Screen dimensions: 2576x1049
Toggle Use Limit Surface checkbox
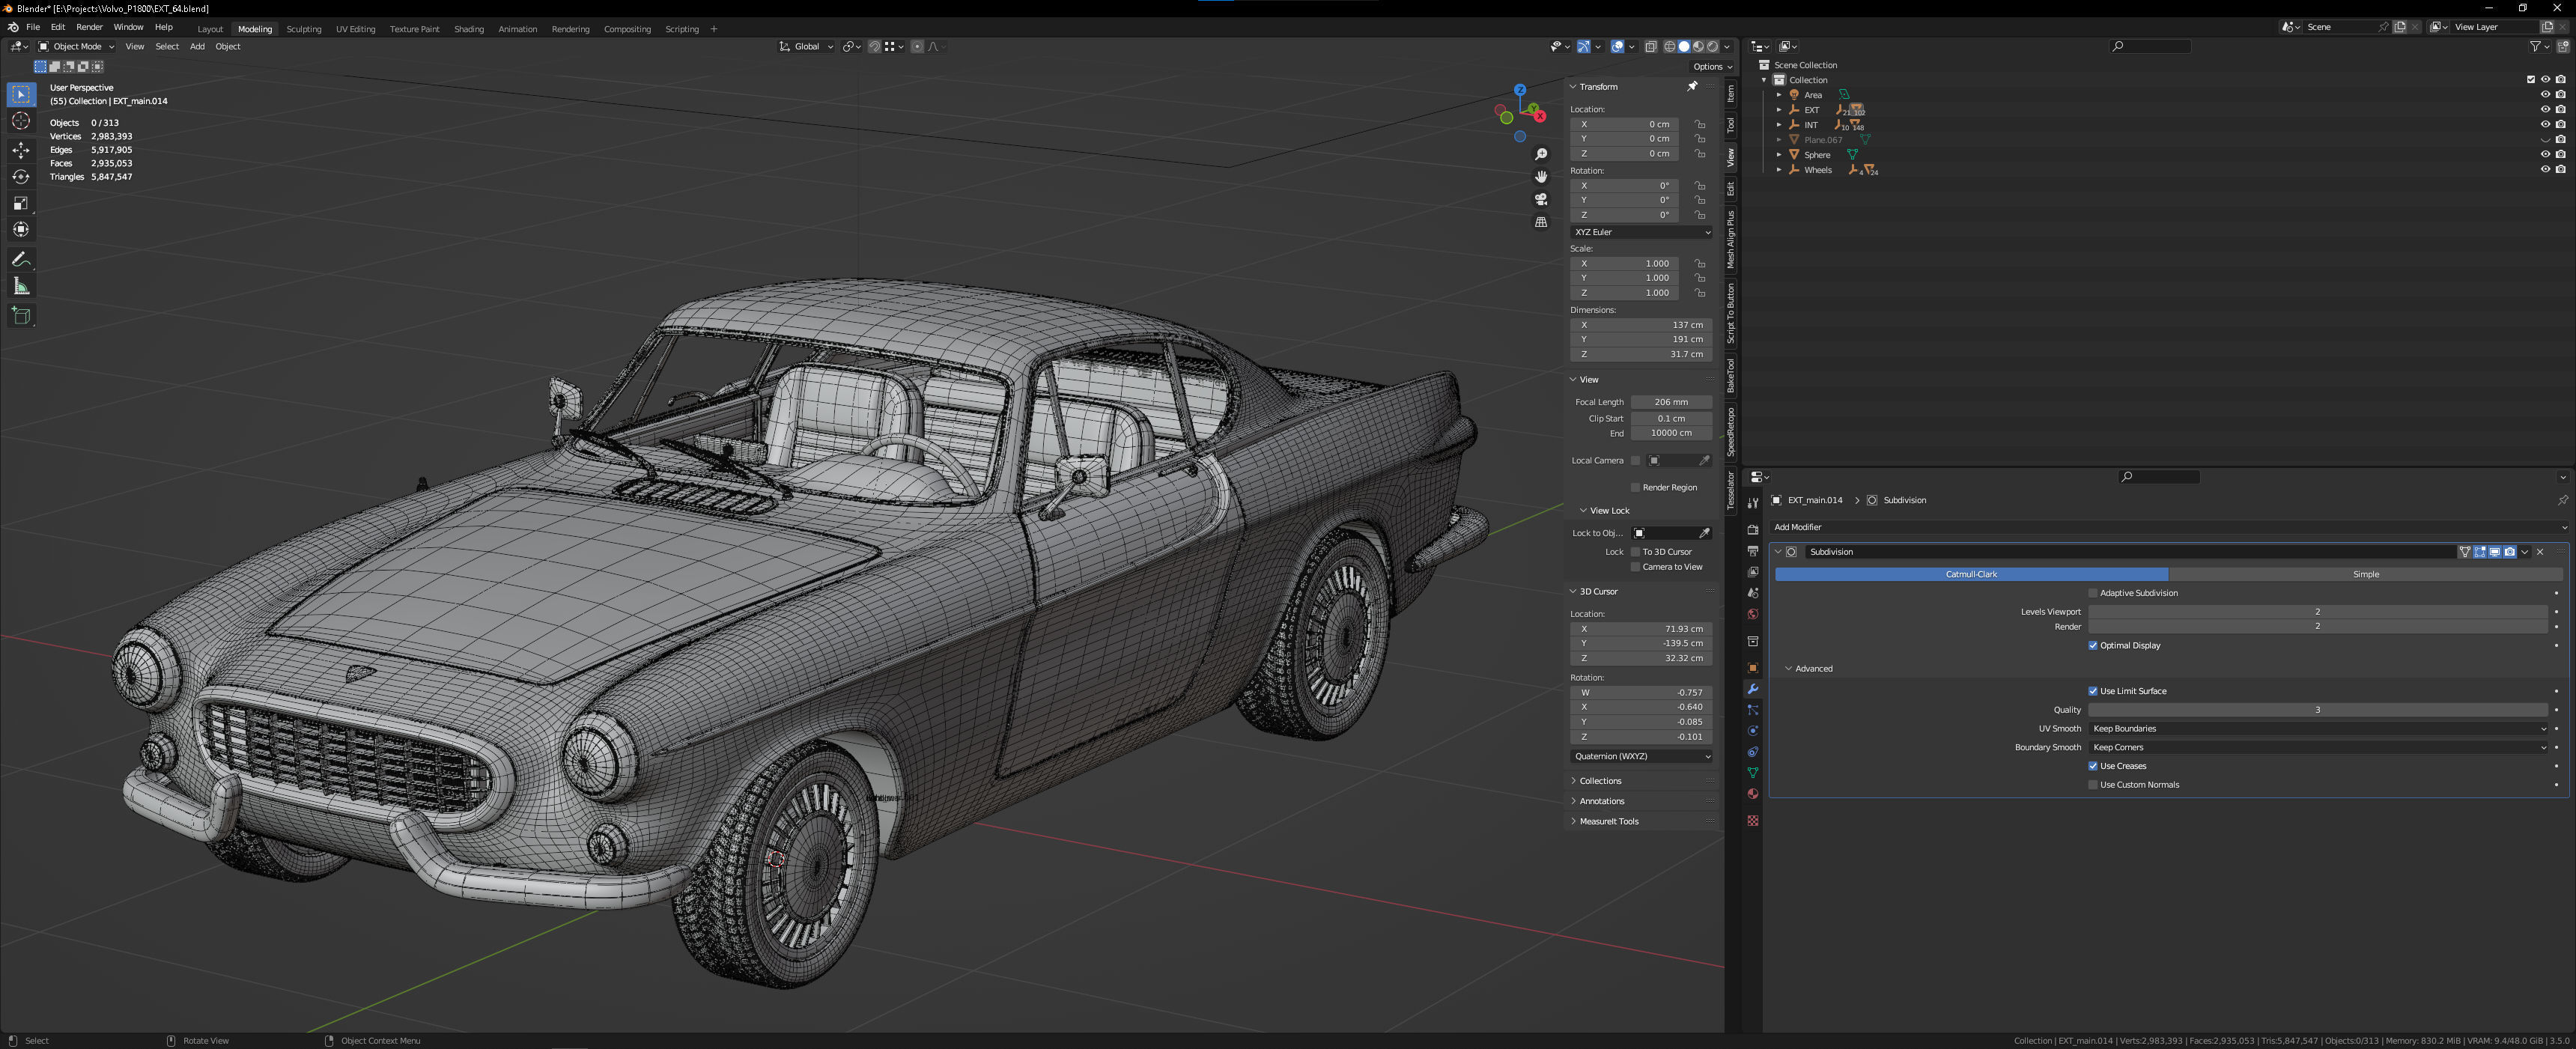[2092, 691]
